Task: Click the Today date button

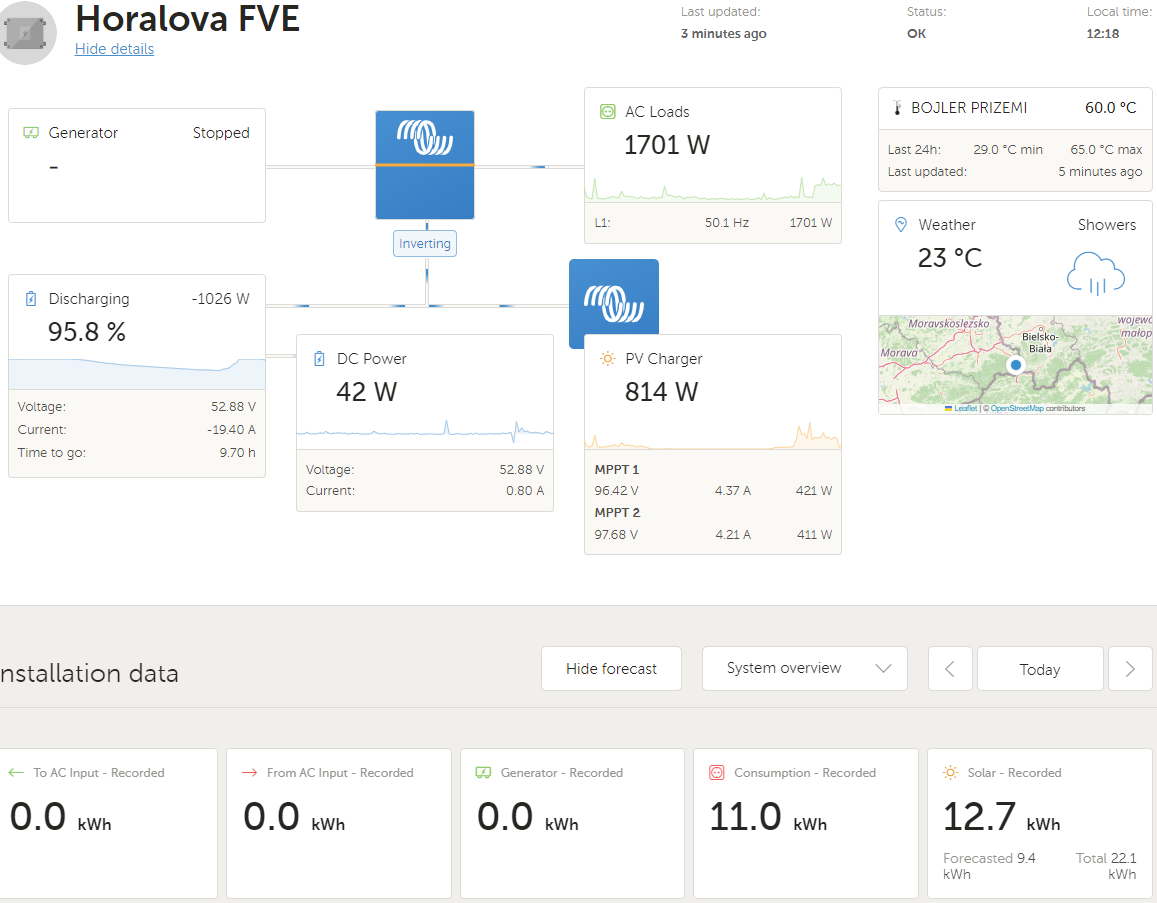Action: point(1039,669)
